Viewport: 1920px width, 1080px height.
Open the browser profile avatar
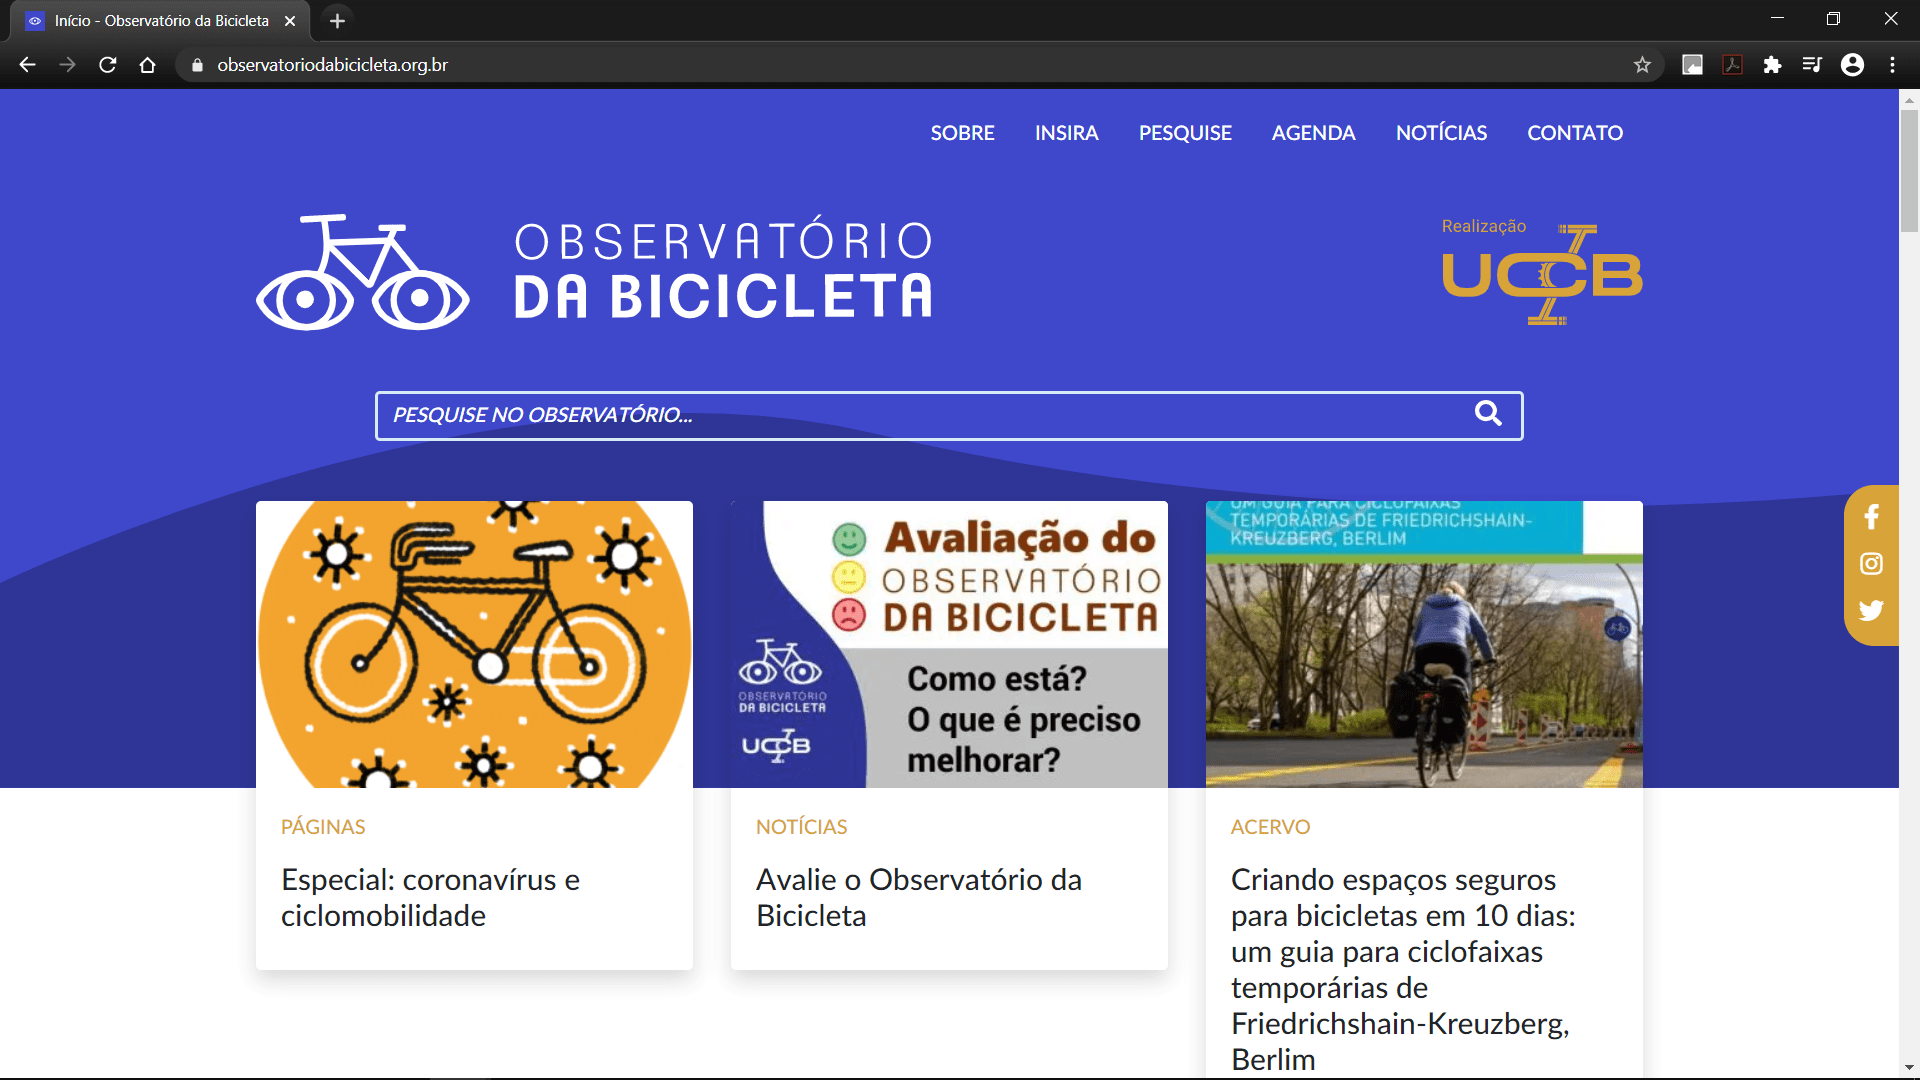click(x=1853, y=64)
